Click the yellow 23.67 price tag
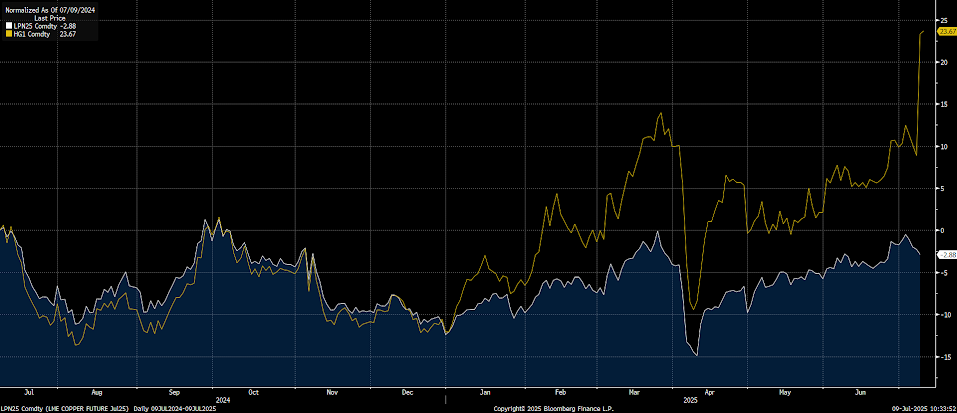 [947, 31]
